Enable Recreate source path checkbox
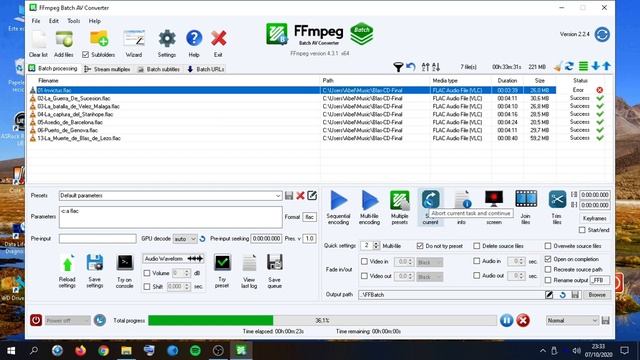This screenshot has height=360, width=640. [548, 270]
